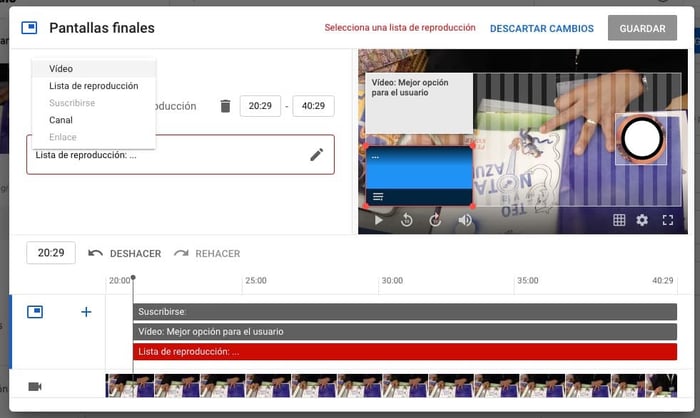Select Canal from the dropdown list
The image size is (700, 418).
(61, 120)
